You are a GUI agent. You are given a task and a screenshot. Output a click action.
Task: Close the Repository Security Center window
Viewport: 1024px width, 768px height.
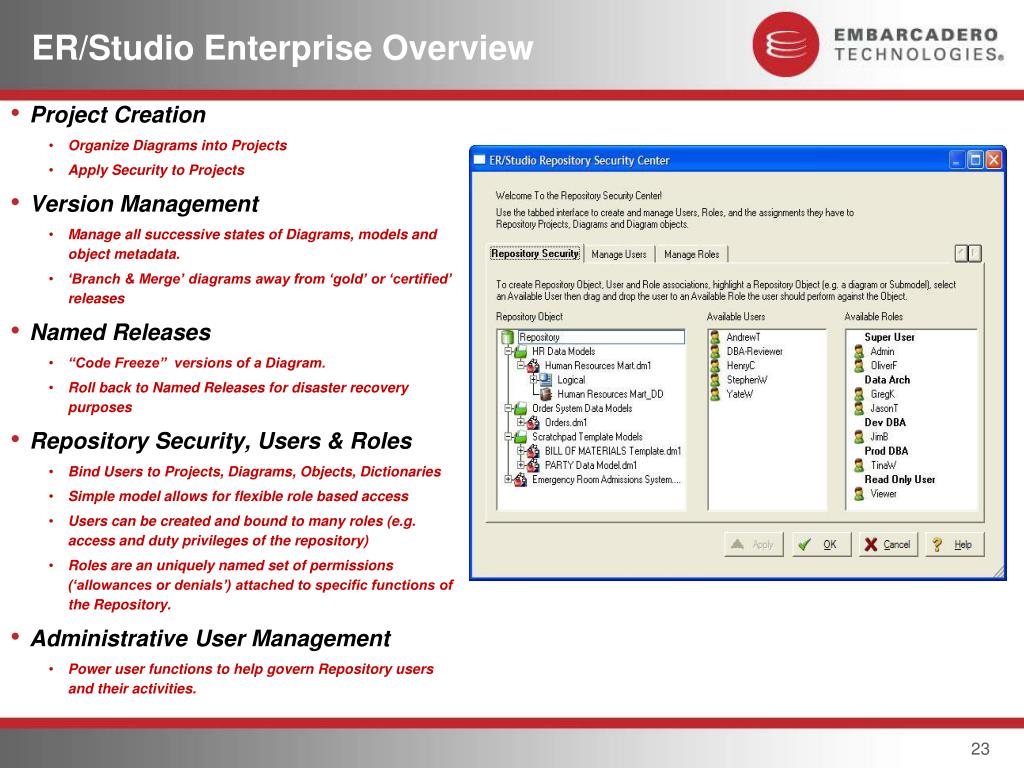(x=993, y=160)
